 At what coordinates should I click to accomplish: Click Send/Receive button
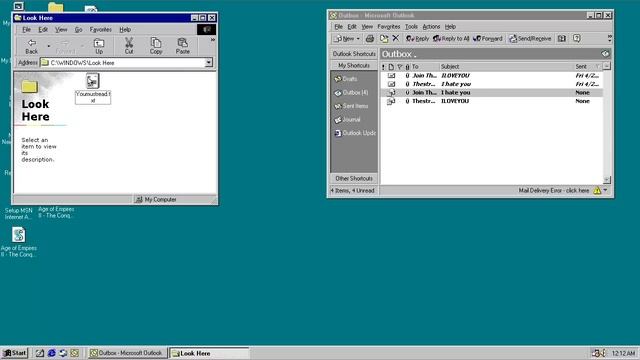click(x=530, y=38)
